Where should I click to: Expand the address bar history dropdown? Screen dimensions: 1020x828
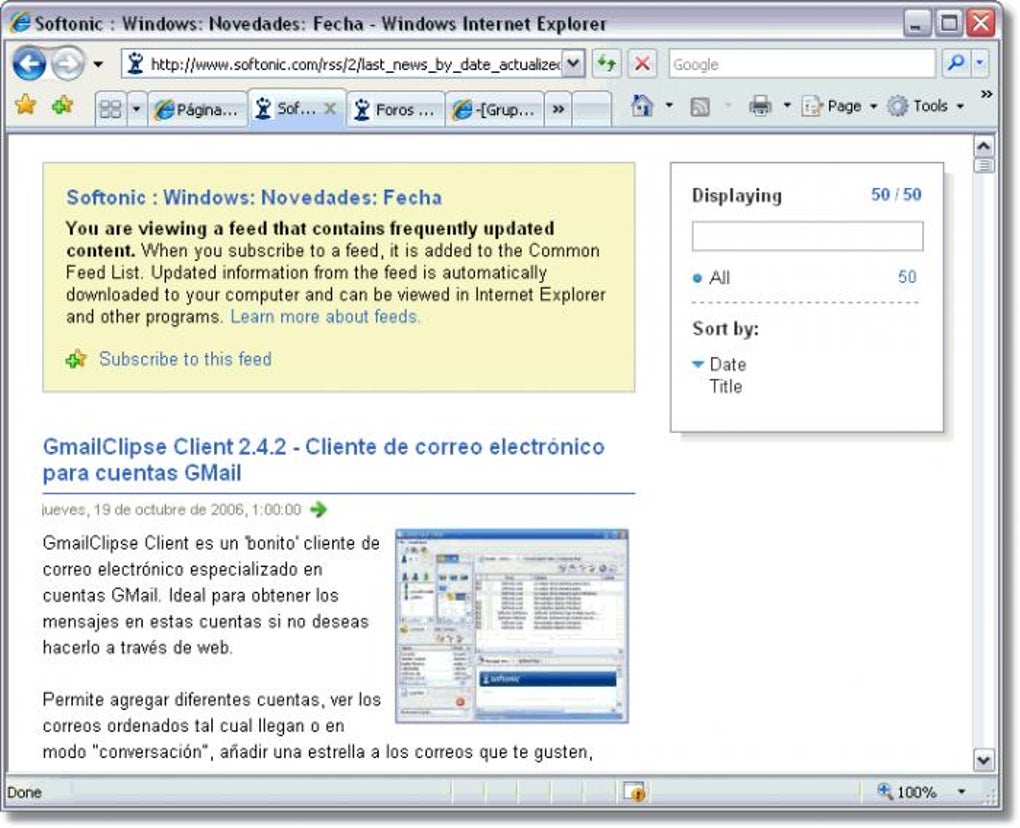[573, 64]
